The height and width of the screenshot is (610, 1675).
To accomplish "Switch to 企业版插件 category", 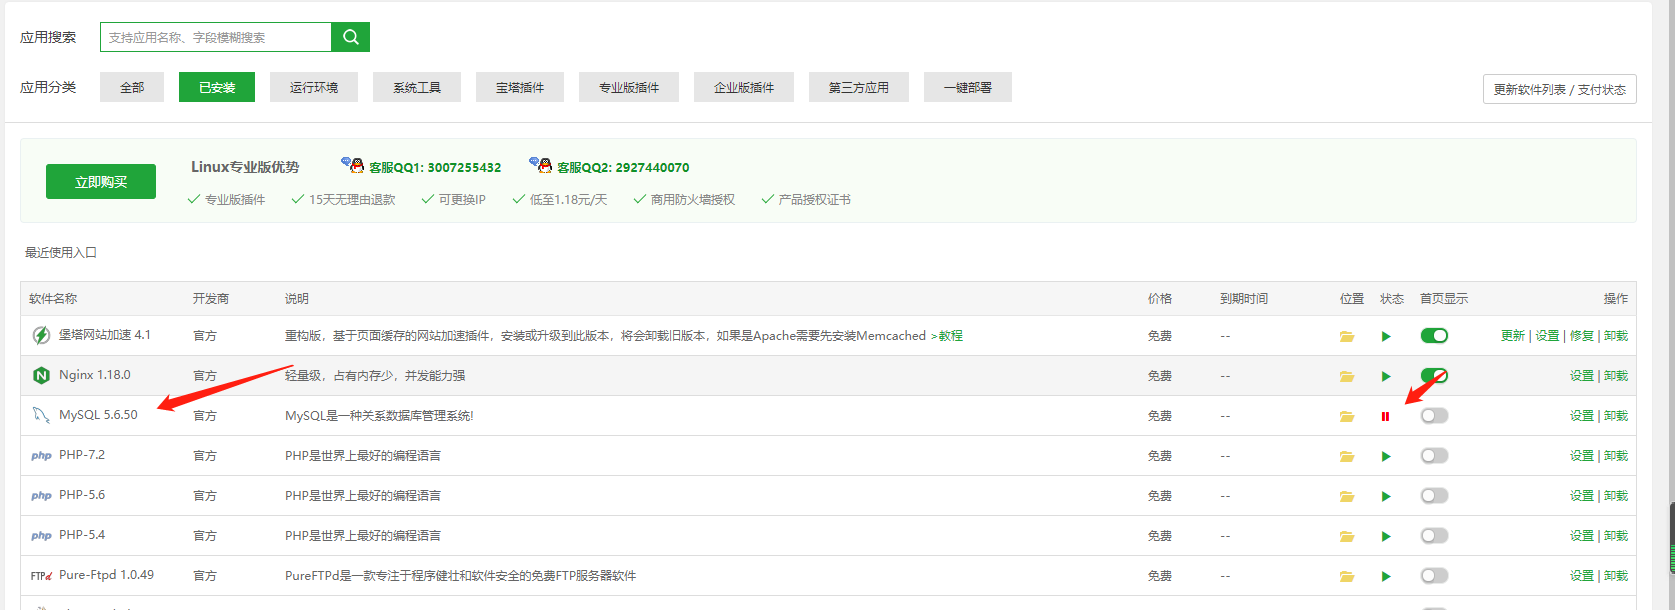I will click(x=744, y=87).
